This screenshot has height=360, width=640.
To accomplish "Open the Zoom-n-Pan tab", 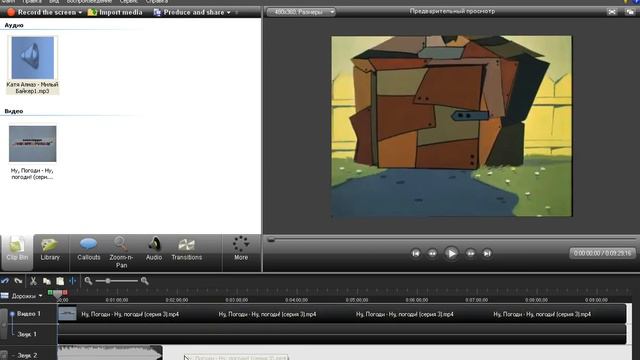I will click(121, 253).
